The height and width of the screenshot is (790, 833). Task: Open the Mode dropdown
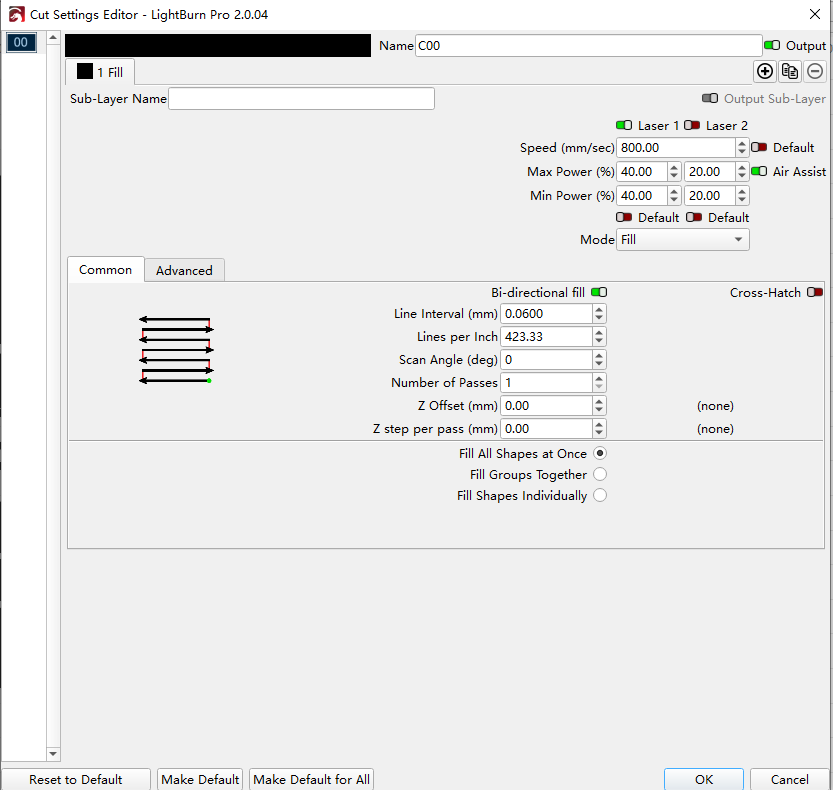click(683, 240)
